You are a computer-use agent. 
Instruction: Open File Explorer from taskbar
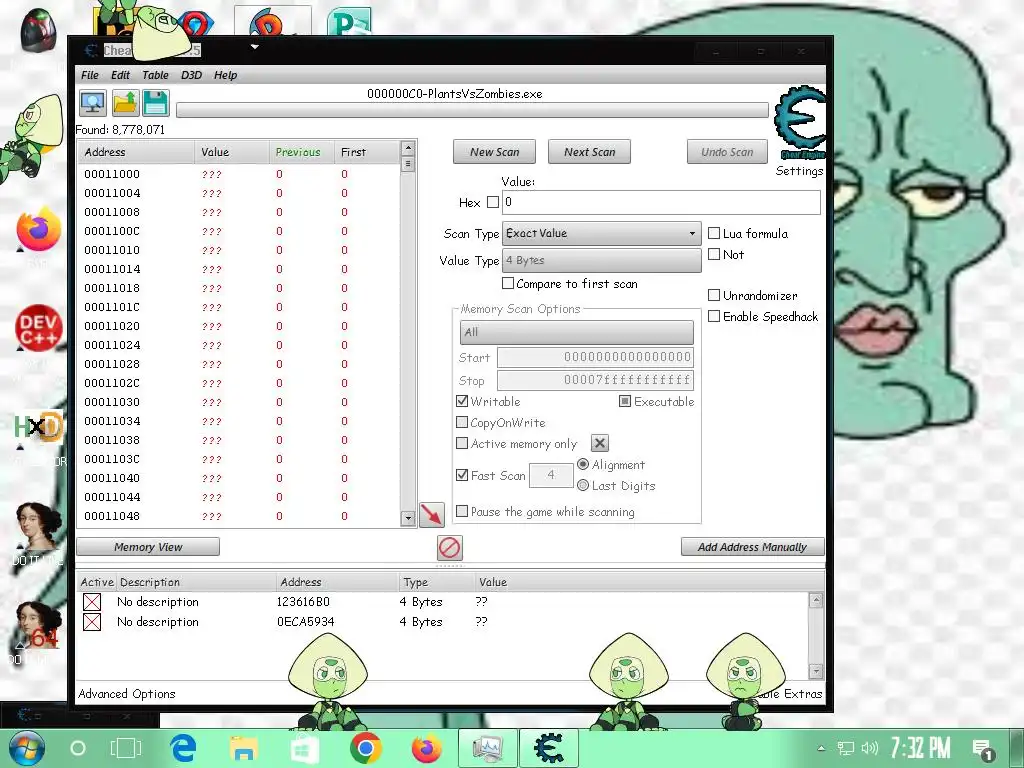point(243,748)
